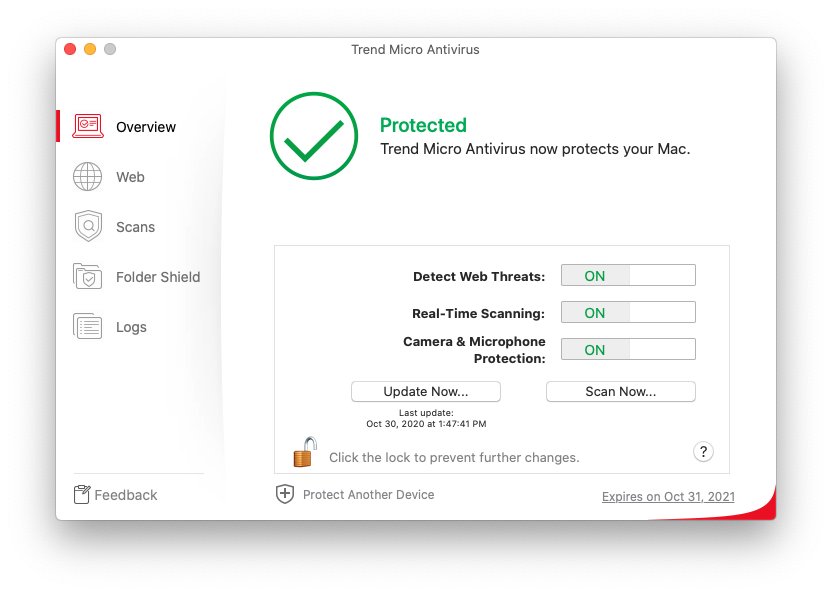The height and width of the screenshot is (594, 832).
Task: Open help with the question mark button
Action: [703, 452]
